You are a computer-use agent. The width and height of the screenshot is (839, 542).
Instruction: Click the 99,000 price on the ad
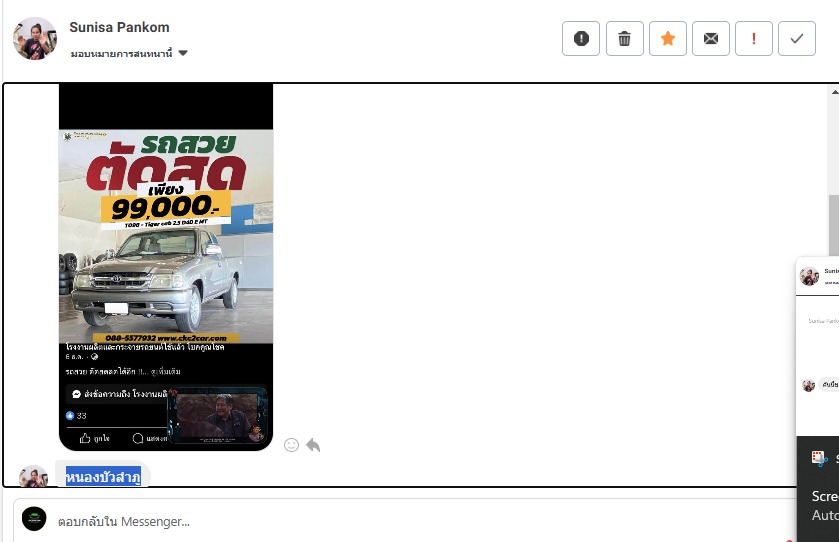coord(165,208)
